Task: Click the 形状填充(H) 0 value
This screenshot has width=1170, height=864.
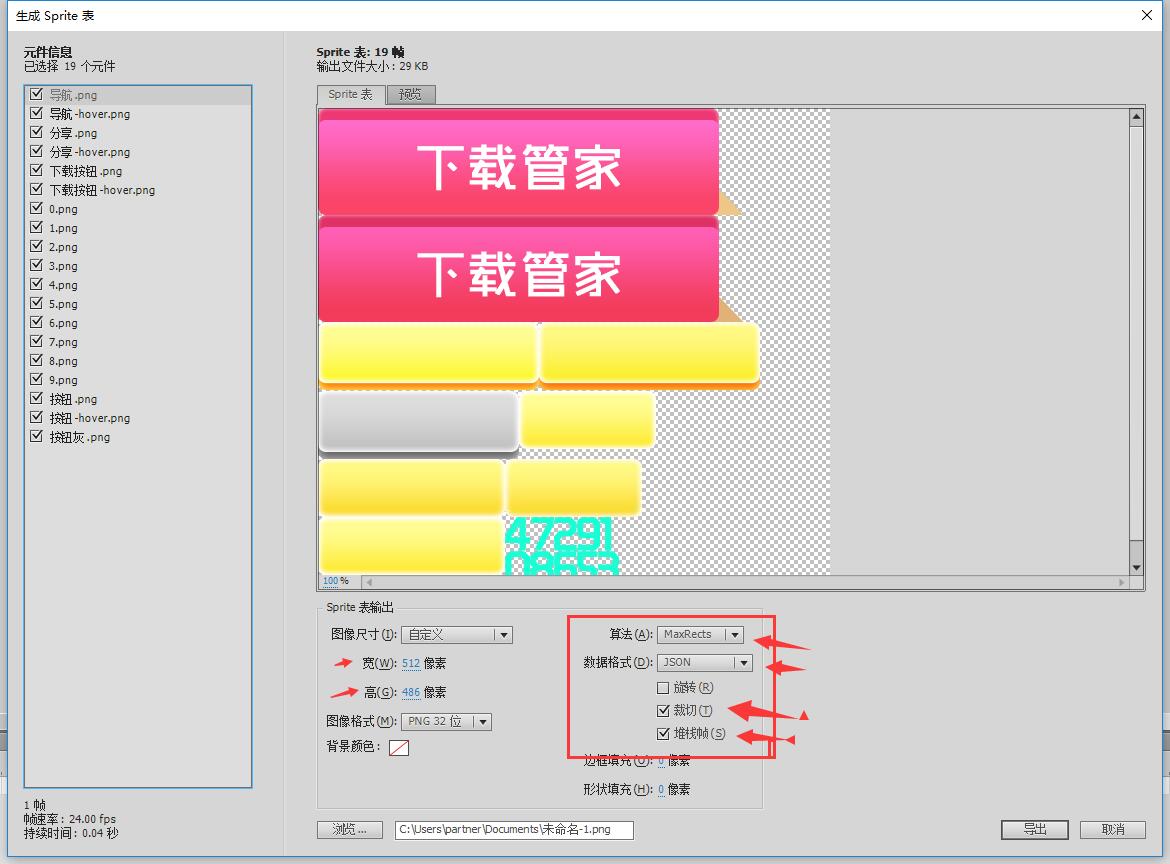Action: (661, 789)
